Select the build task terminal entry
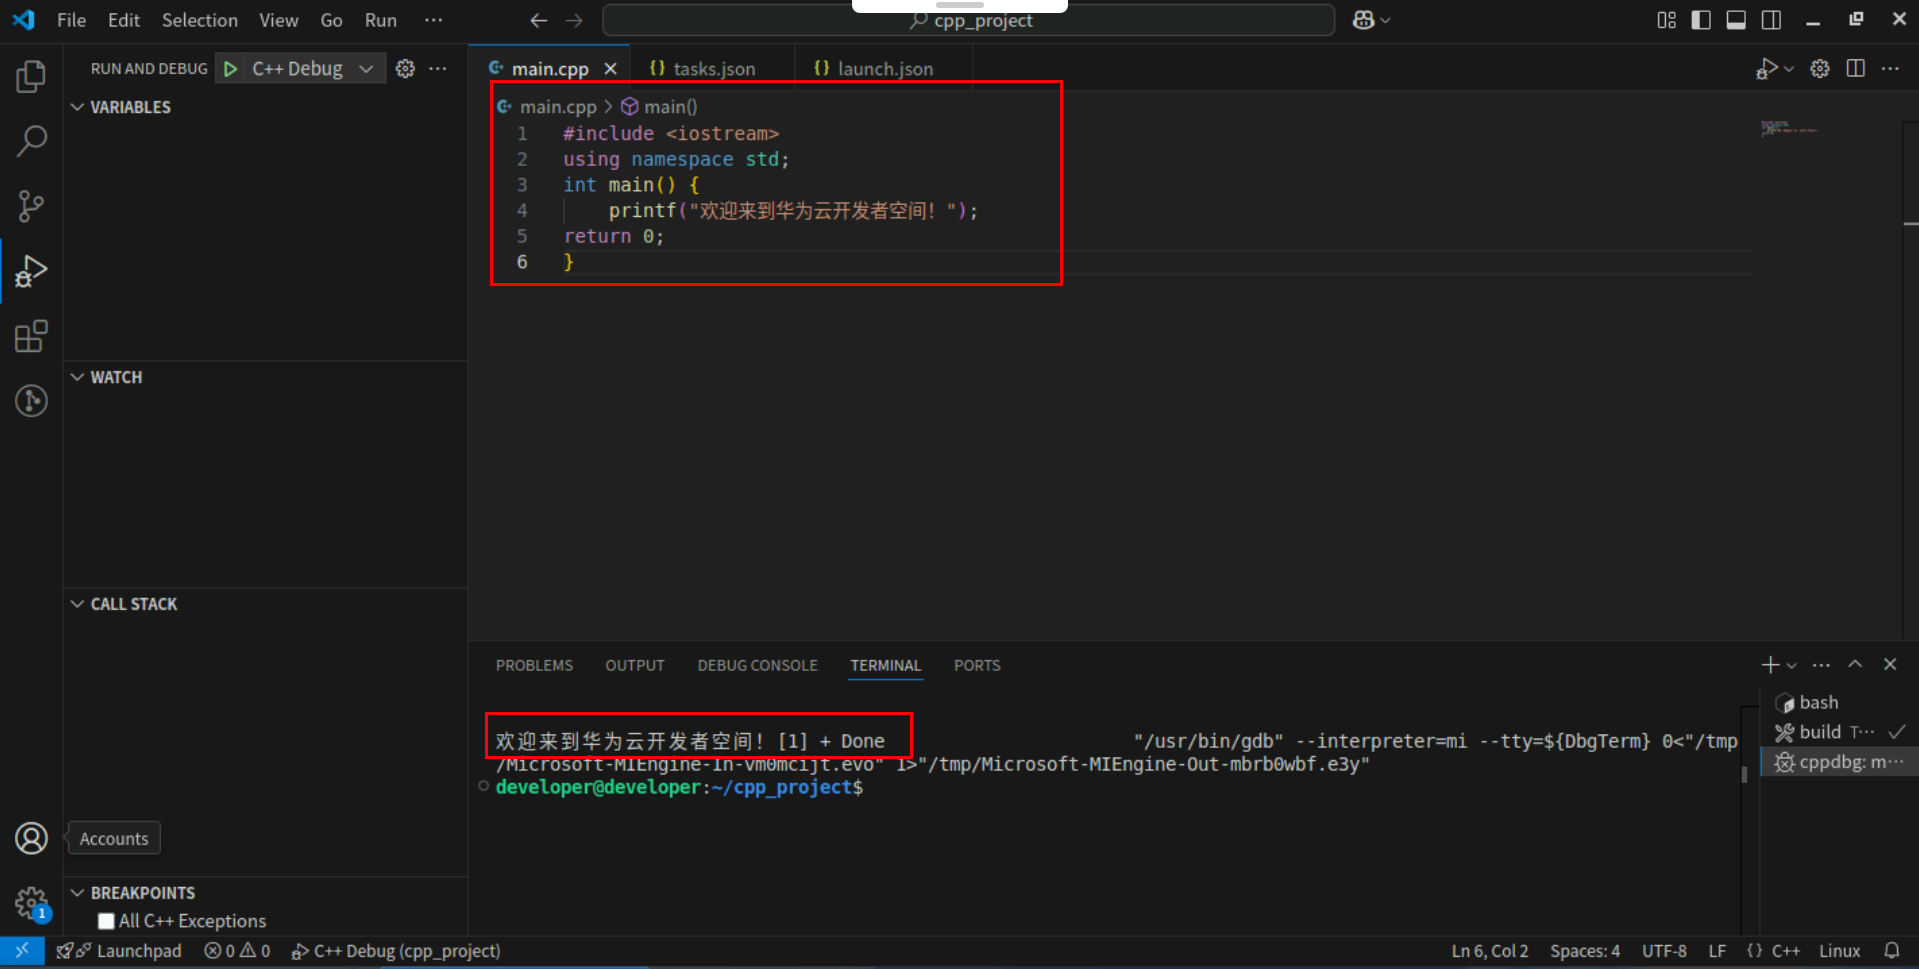1919x969 pixels. click(x=1838, y=732)
